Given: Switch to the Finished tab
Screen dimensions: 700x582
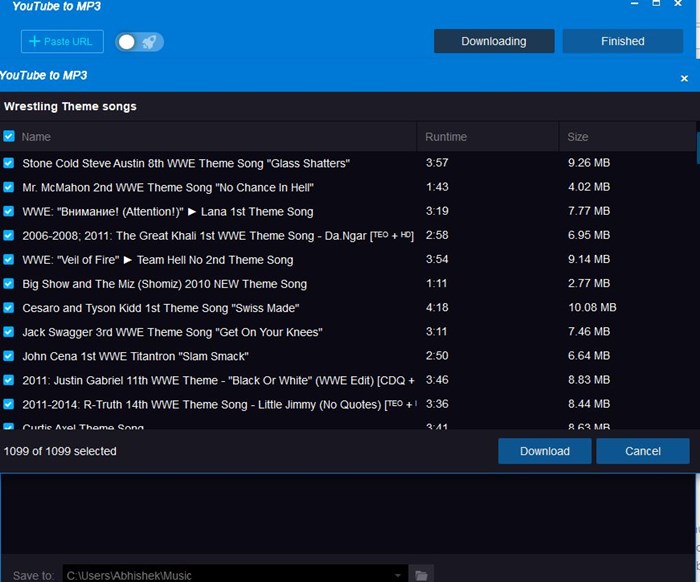Looking at the screenshot, I should click(x=623, y=41).
